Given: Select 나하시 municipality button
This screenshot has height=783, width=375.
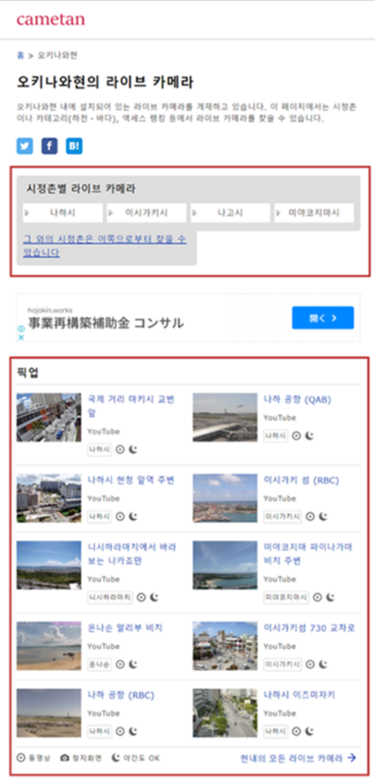Looking at the screenshot, I should 62,213.
